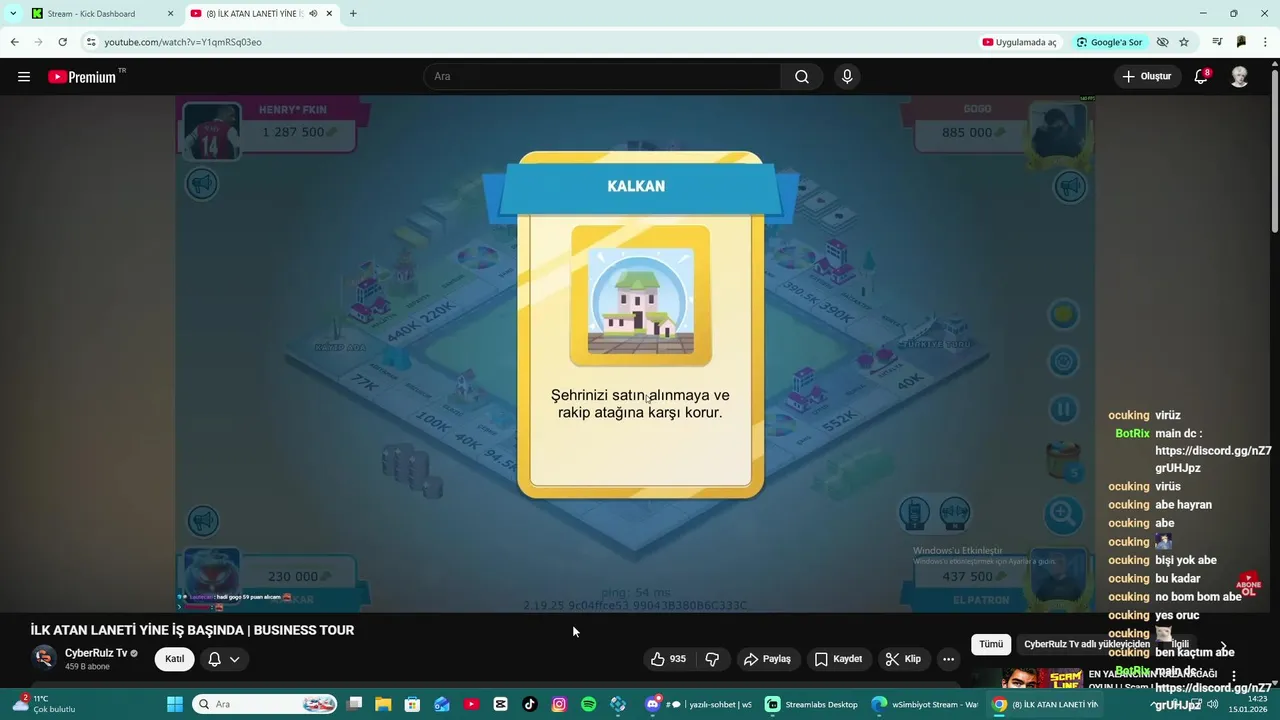Image resolution: width=1280 pixels, height=720 pixels.
Task: Click the Paylaş share button
Action: pyautogui.click(x=767, y=659)
